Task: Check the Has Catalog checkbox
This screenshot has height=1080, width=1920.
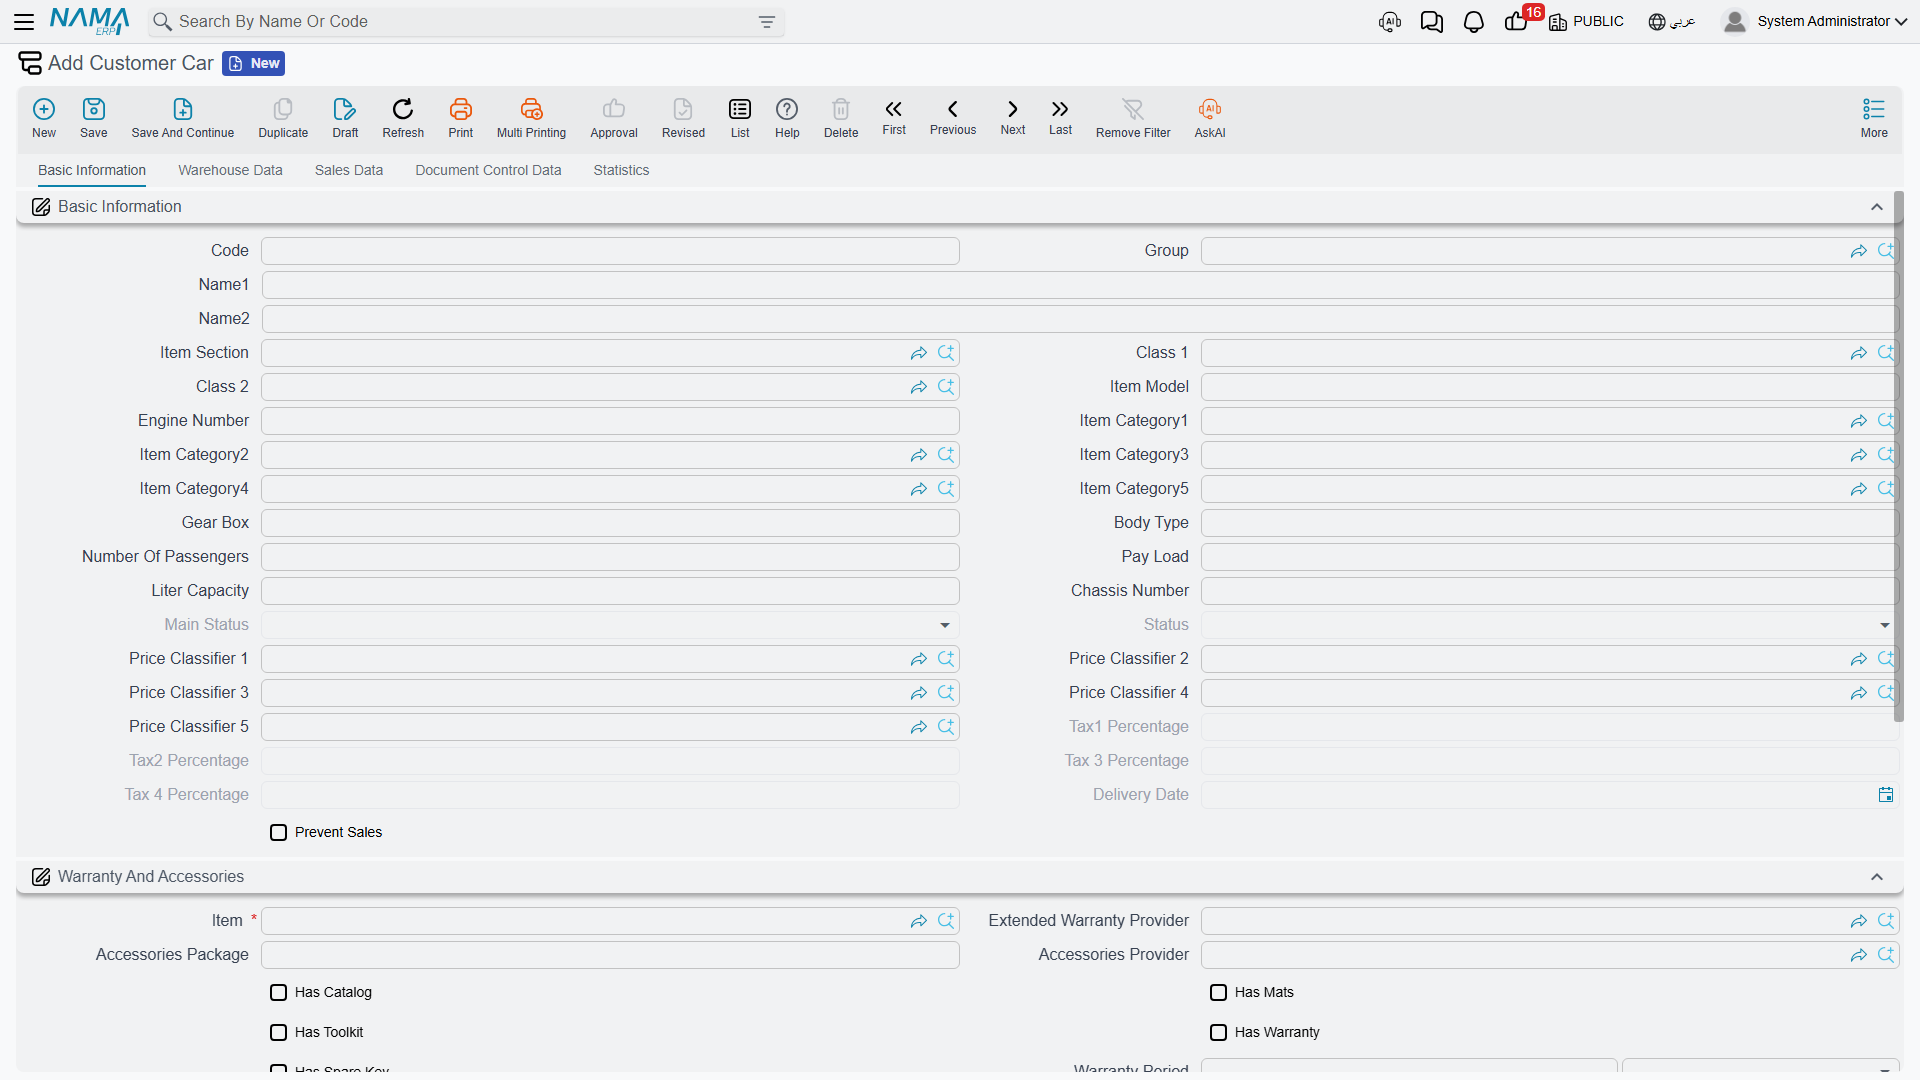Action: coord(279,992)
